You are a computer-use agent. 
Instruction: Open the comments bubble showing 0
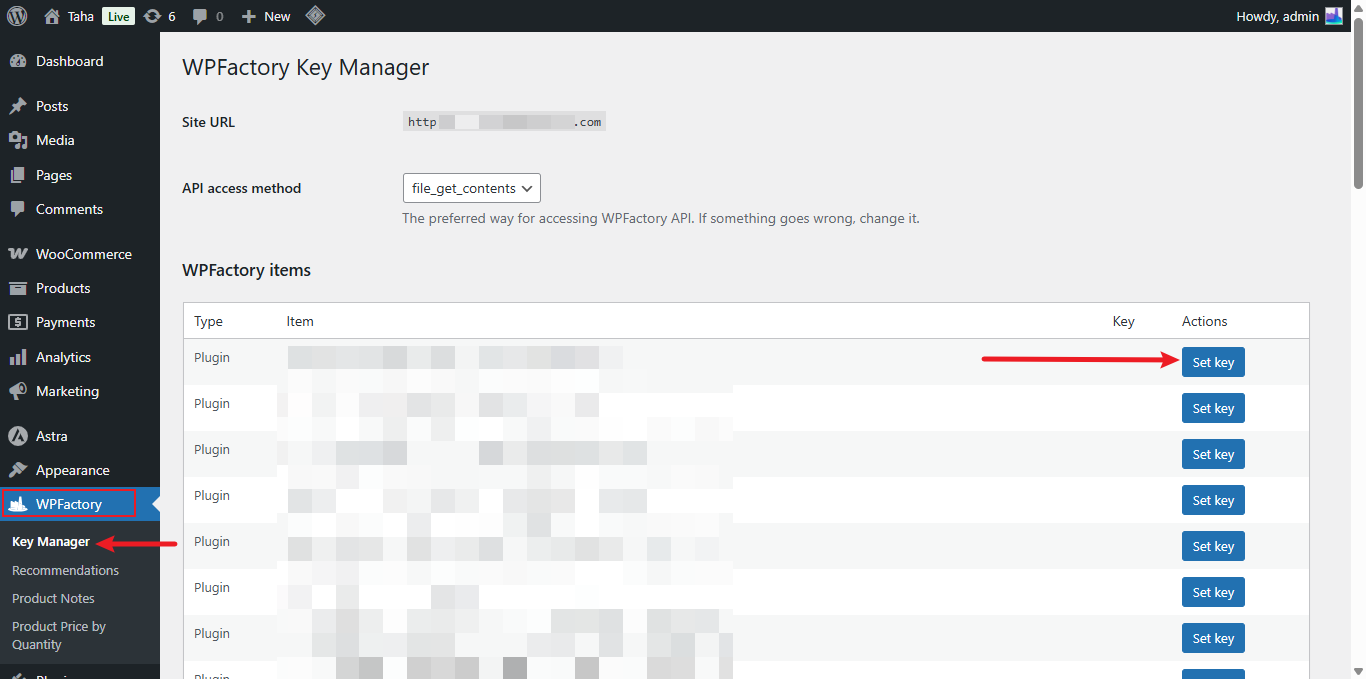[200, 16]
